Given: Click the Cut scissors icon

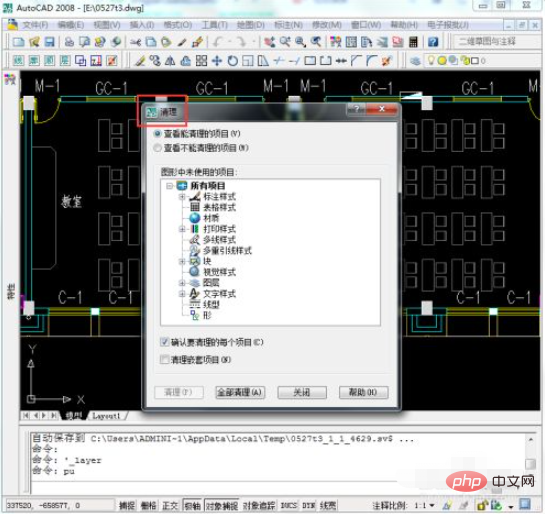Looking at the screenshot, I should coord(135,42).
